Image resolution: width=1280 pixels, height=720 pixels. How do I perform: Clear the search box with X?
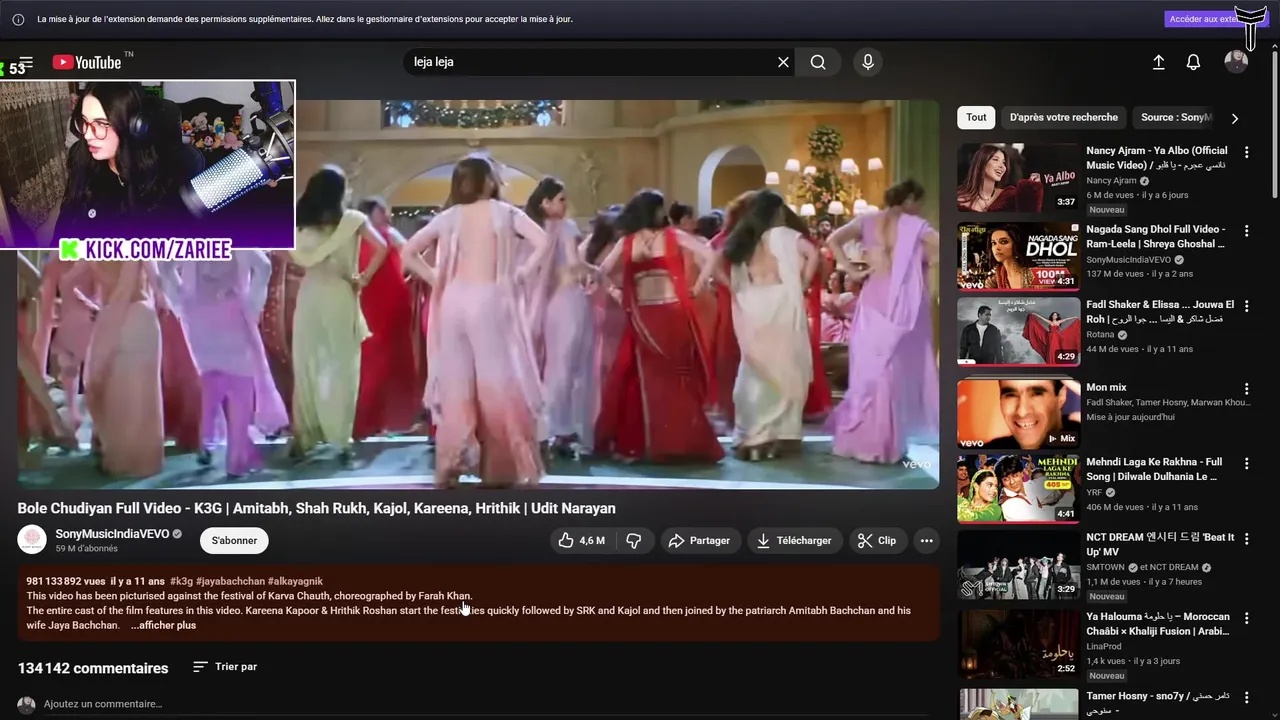point(783,62)
